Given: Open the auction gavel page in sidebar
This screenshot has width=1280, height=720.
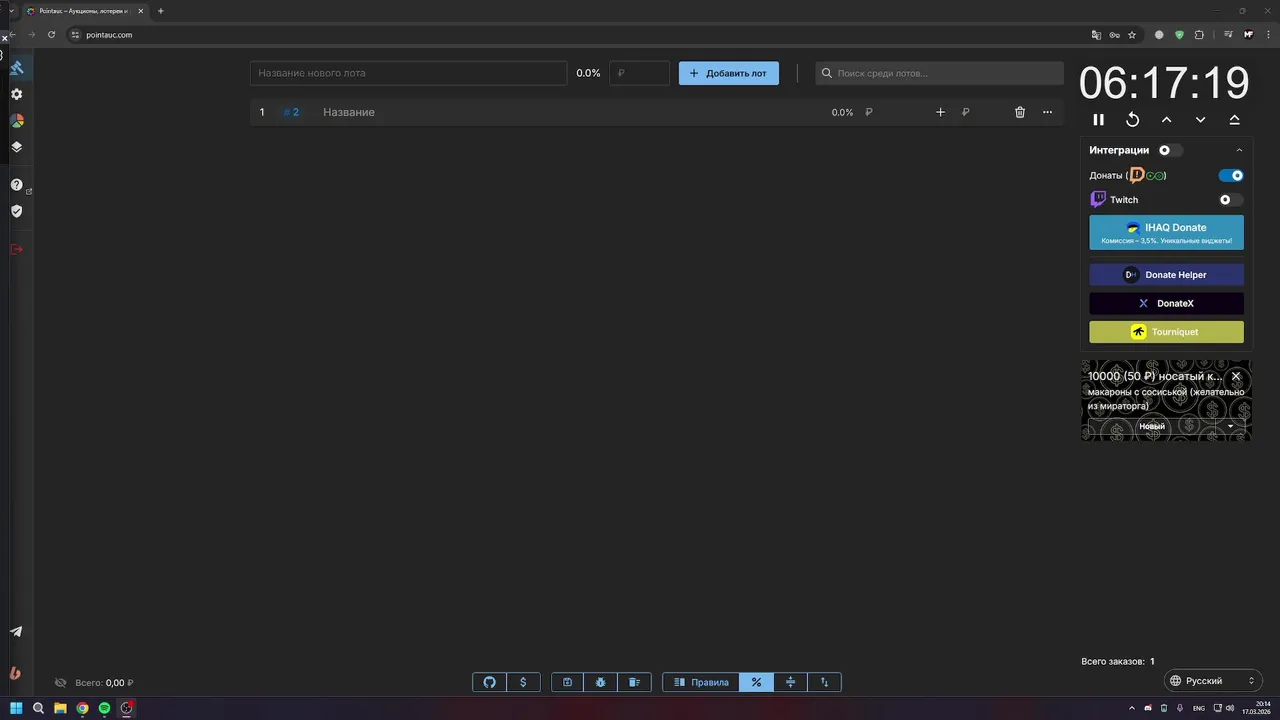Looking at the screenshot, I should [x=16, y=68].
